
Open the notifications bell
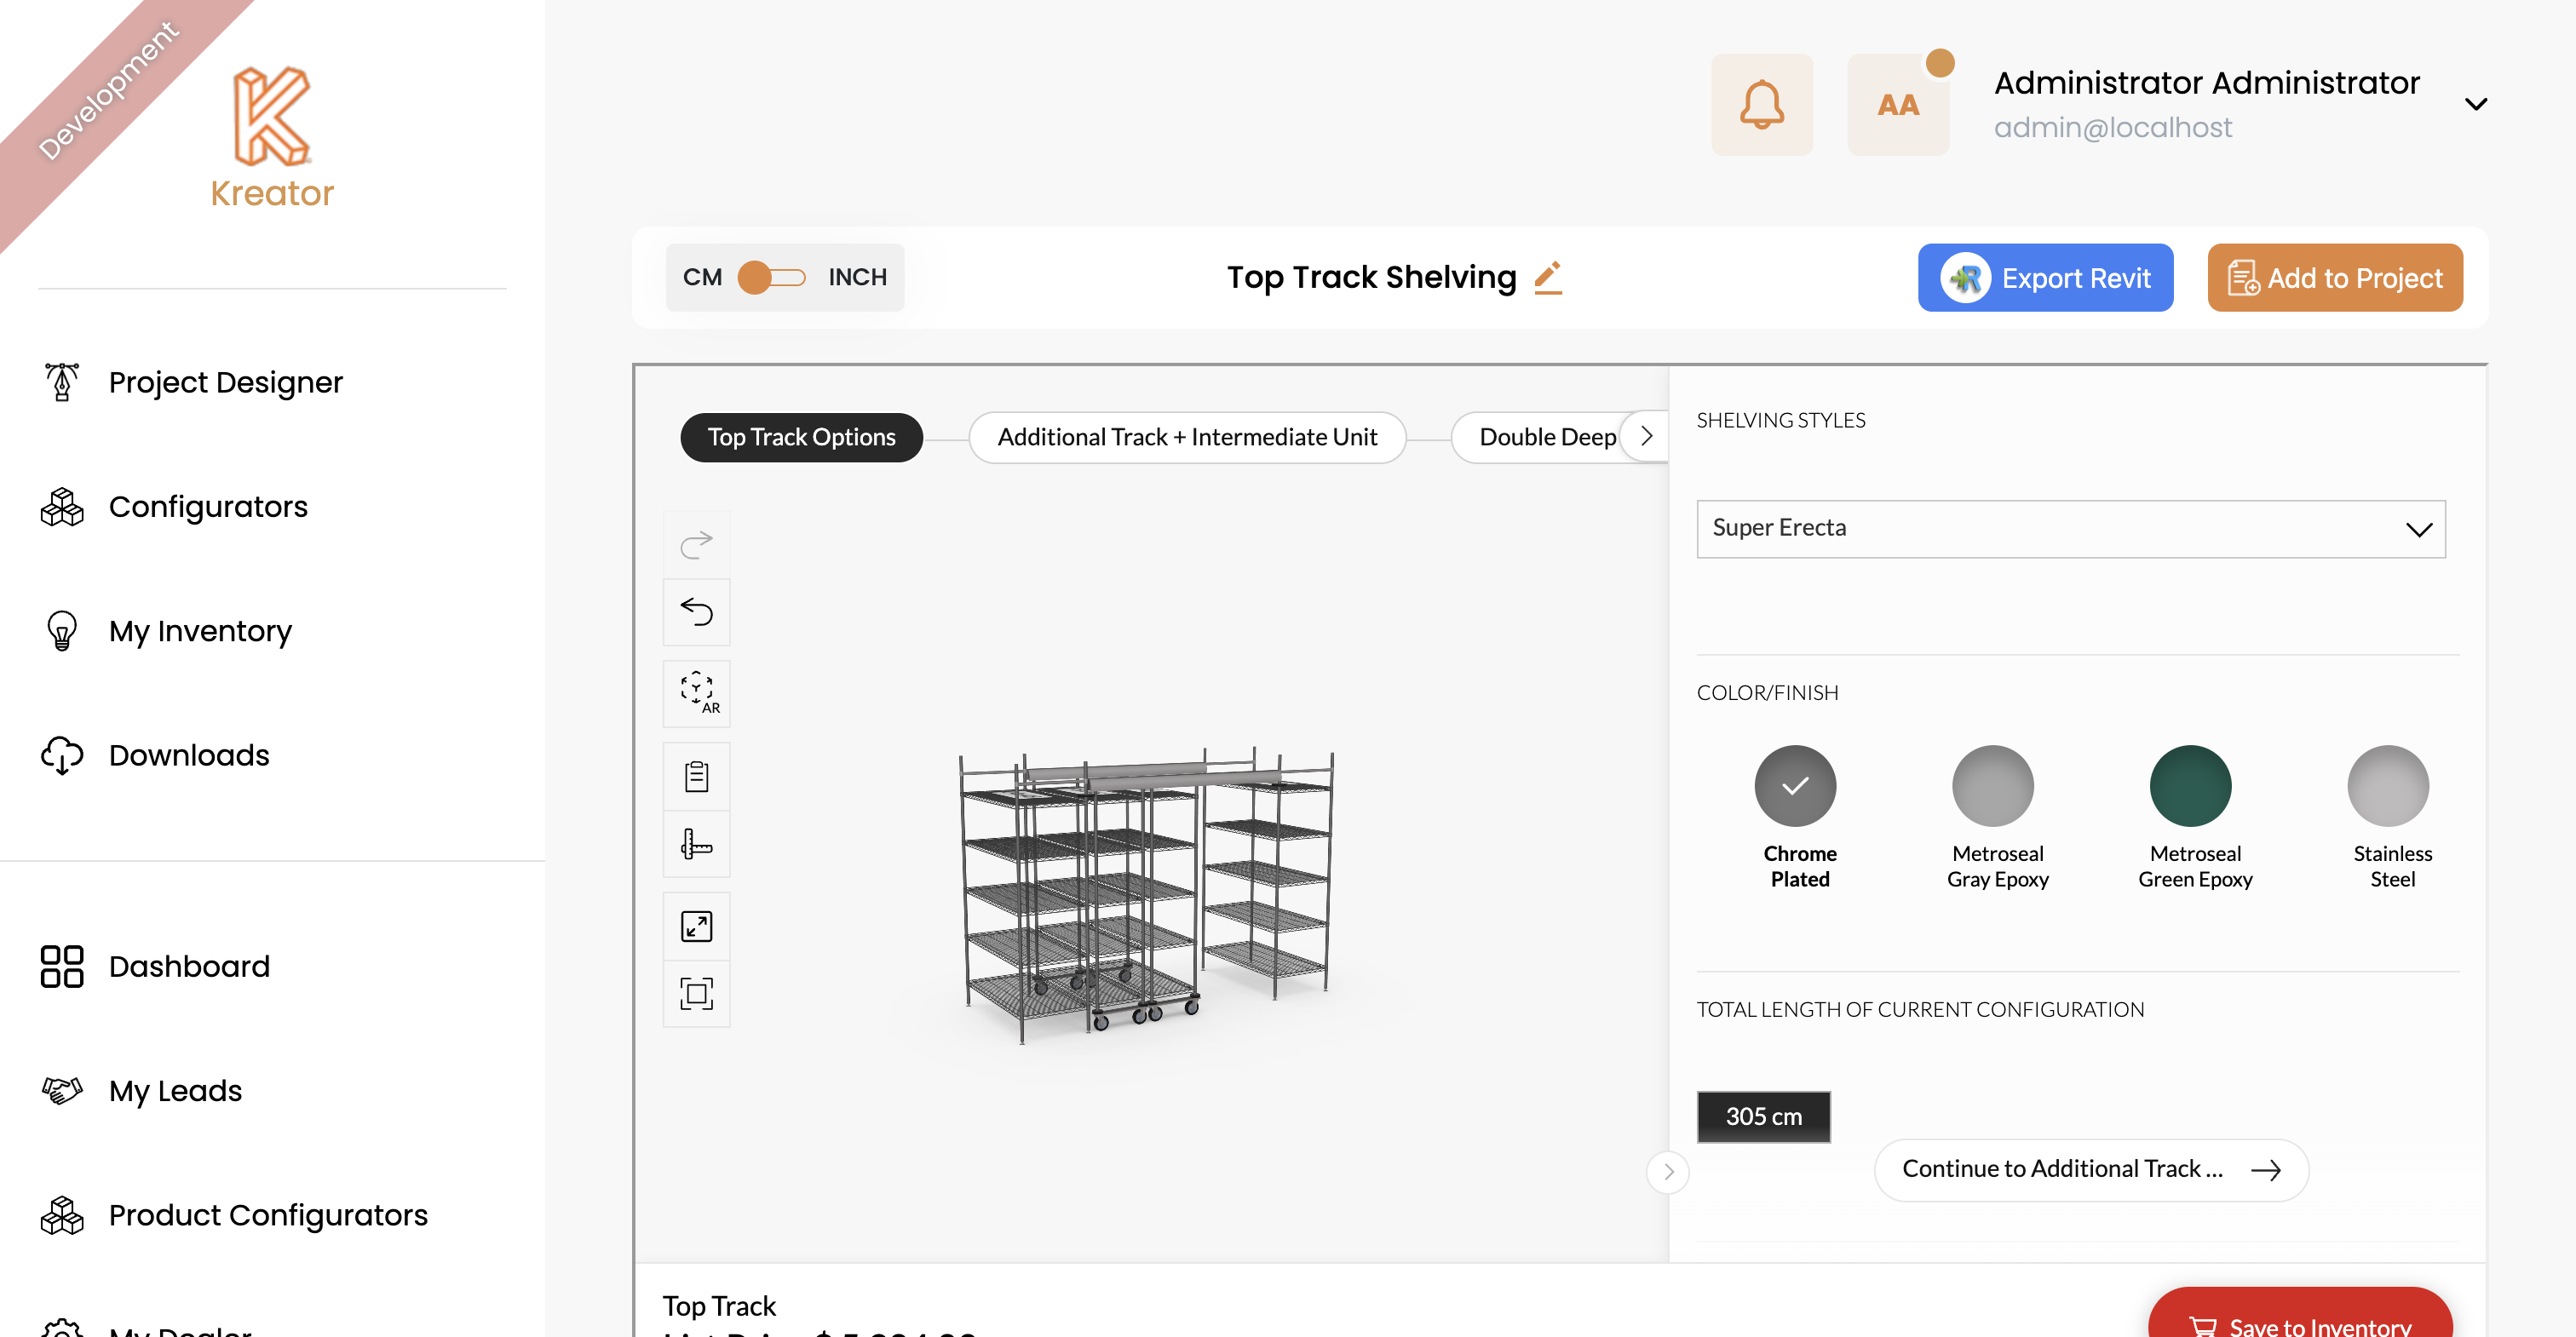point(1761,104)
